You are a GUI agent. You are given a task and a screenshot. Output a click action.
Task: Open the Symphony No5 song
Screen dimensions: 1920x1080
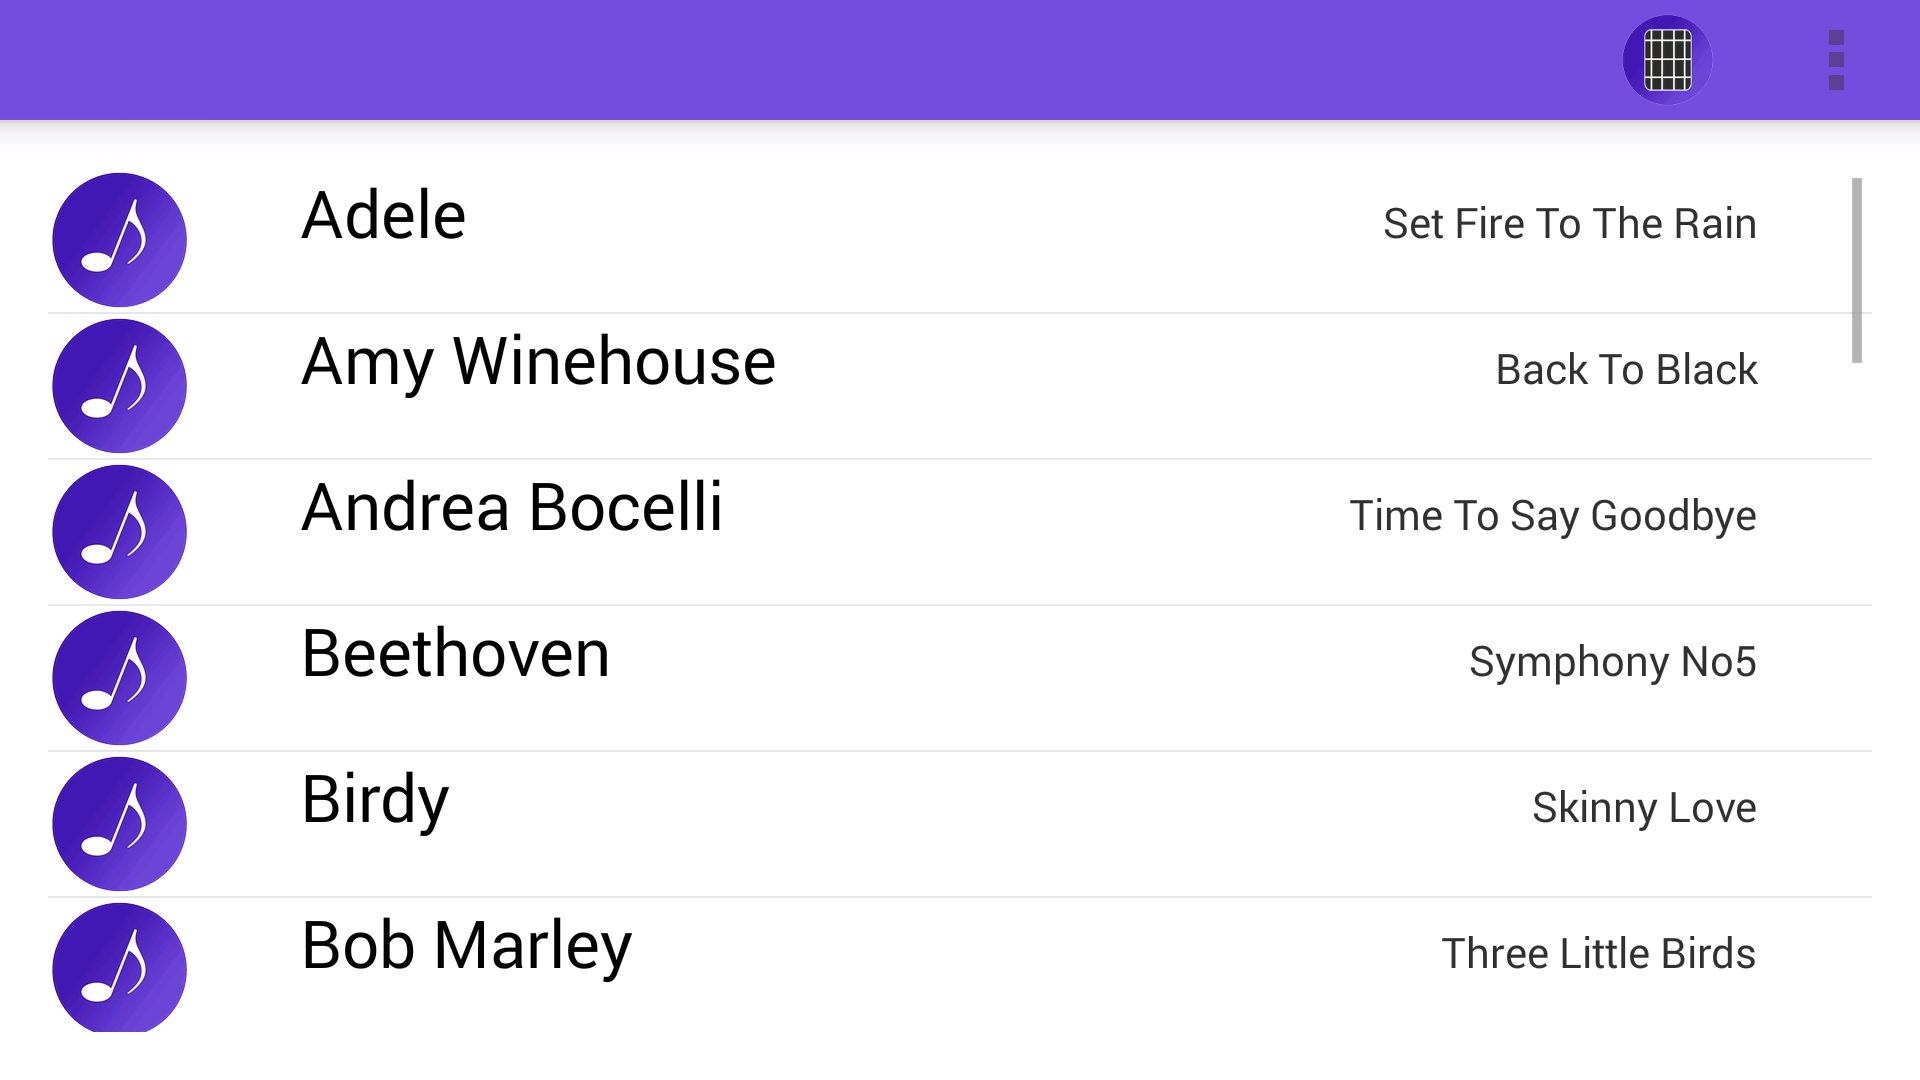(x=1613, y=663)
